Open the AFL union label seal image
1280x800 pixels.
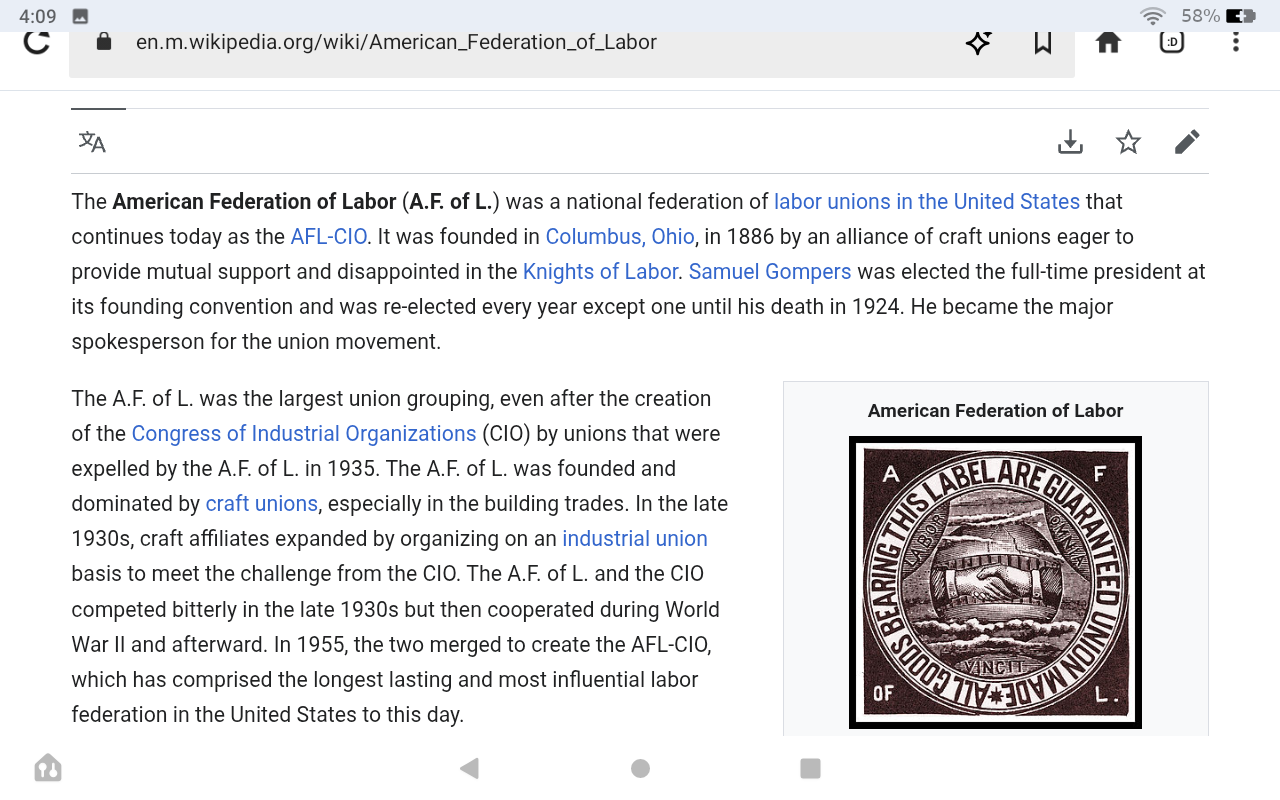click(x=995, y=582)
